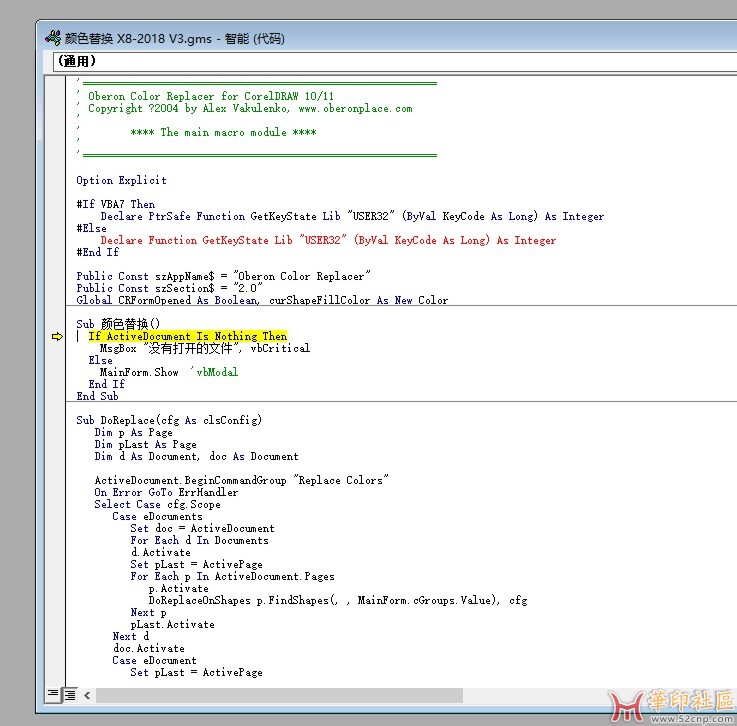This screenshot has height=726, width=737.
Task: Click the 'Next p' line
Action: tap(148, 613)
